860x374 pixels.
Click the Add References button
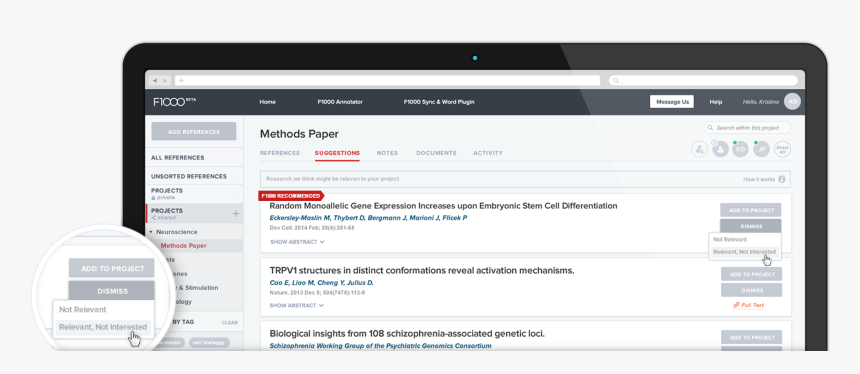[x=194, y=132]
